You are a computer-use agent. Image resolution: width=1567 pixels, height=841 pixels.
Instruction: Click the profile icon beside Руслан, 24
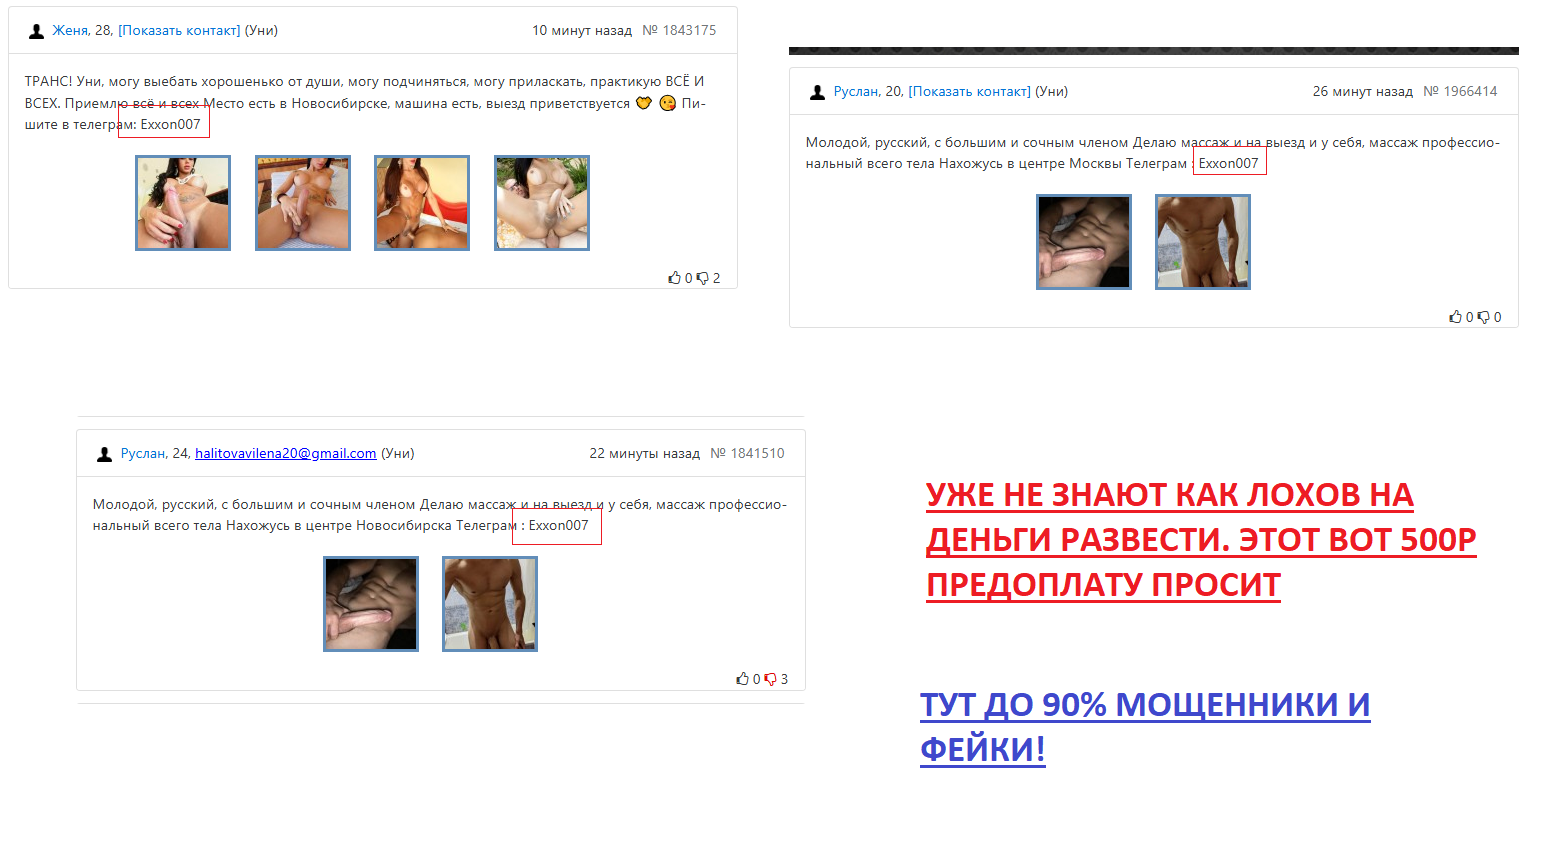tap(104, 454)
